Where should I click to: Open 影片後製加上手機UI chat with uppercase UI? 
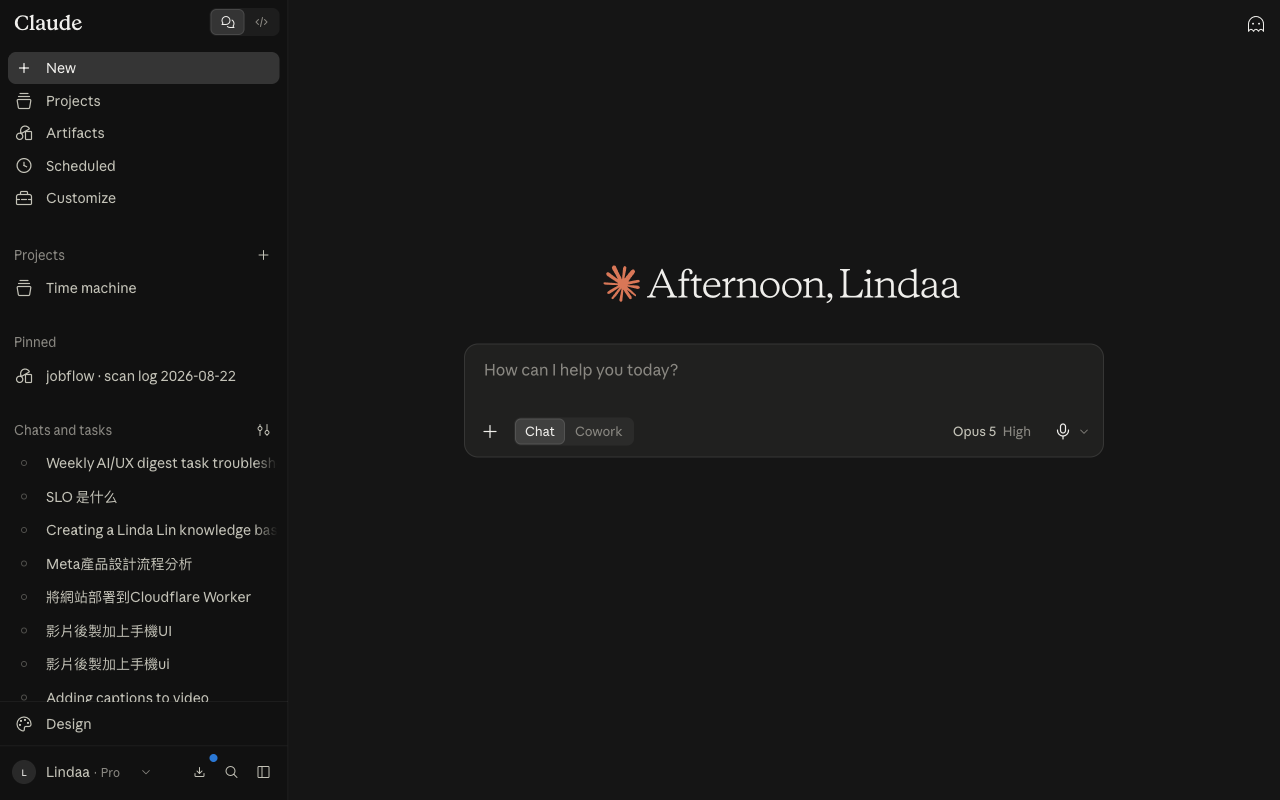(x=143, y=631)
